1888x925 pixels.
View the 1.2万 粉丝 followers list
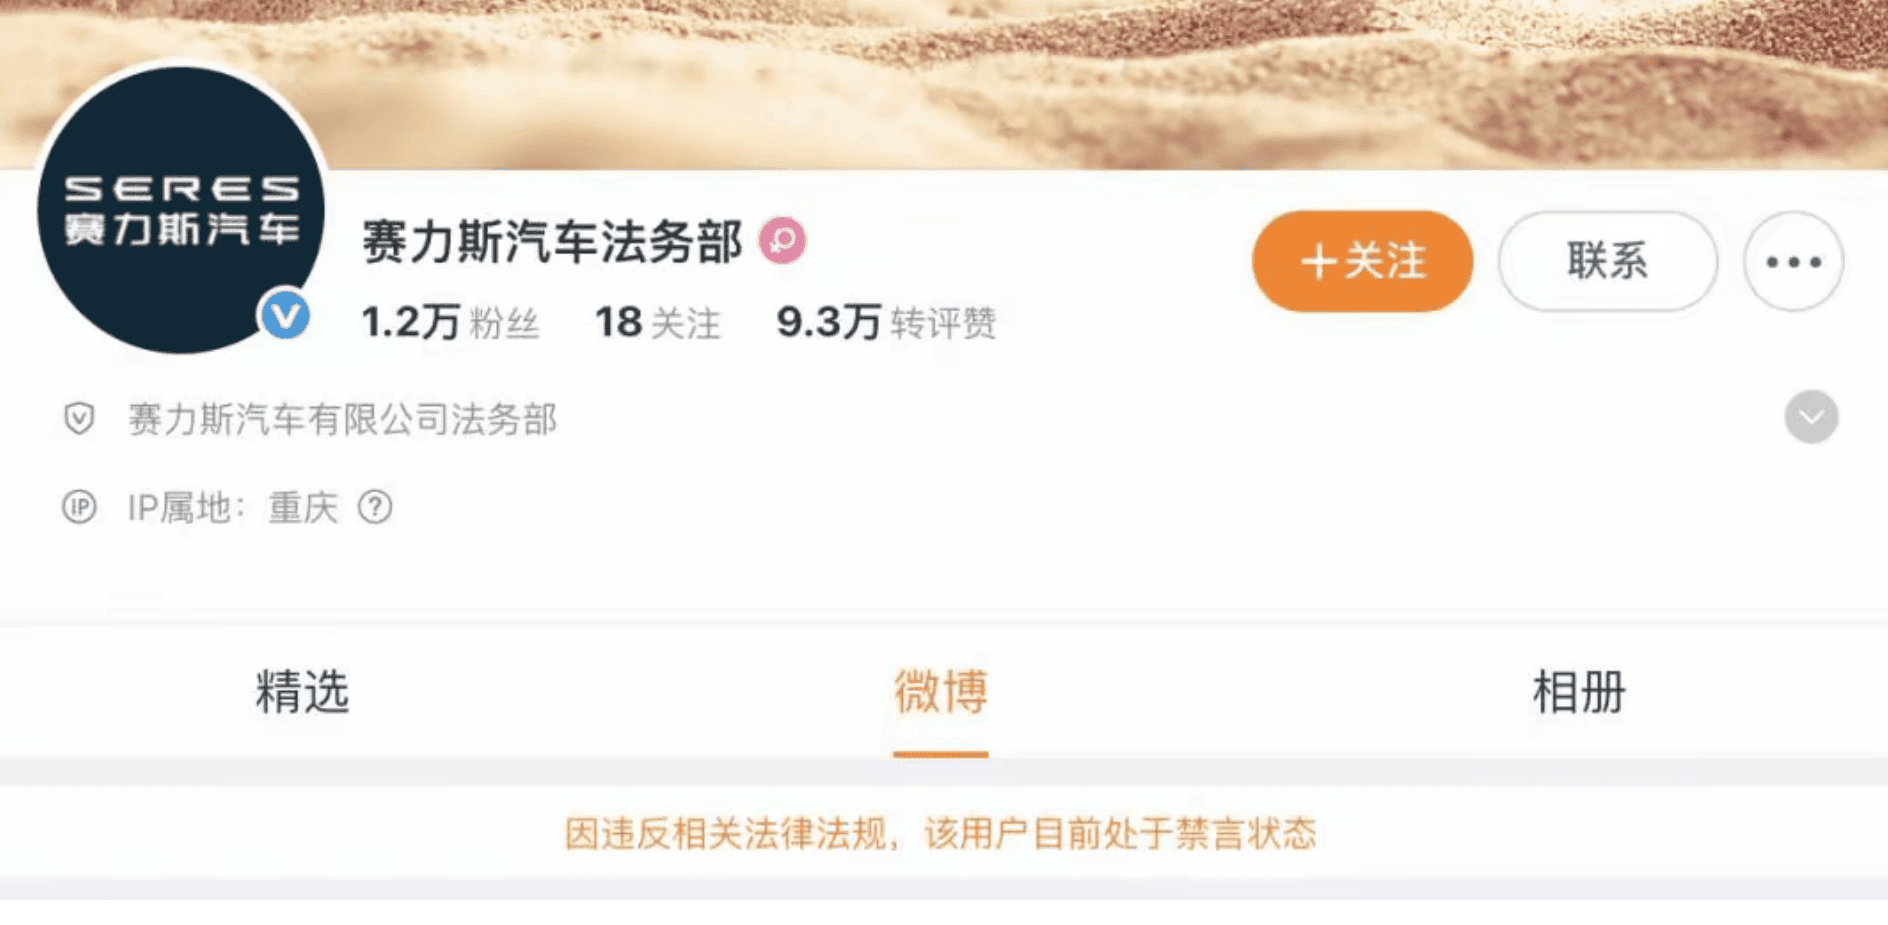[x=450, y=322]
